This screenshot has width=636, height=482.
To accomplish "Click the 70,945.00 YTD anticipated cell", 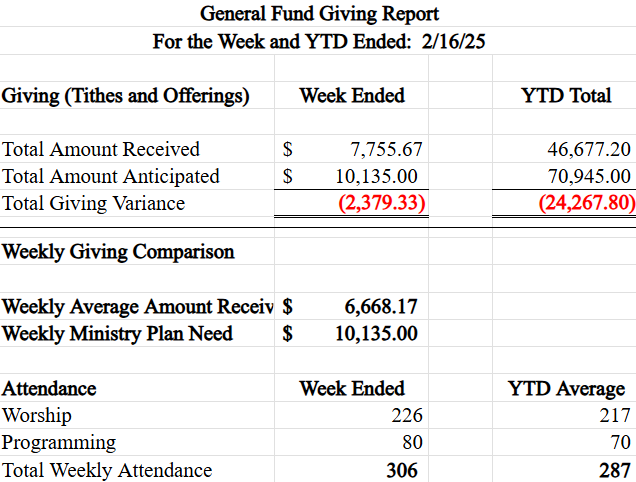I will pyautogui.click(x=589, y=177).
